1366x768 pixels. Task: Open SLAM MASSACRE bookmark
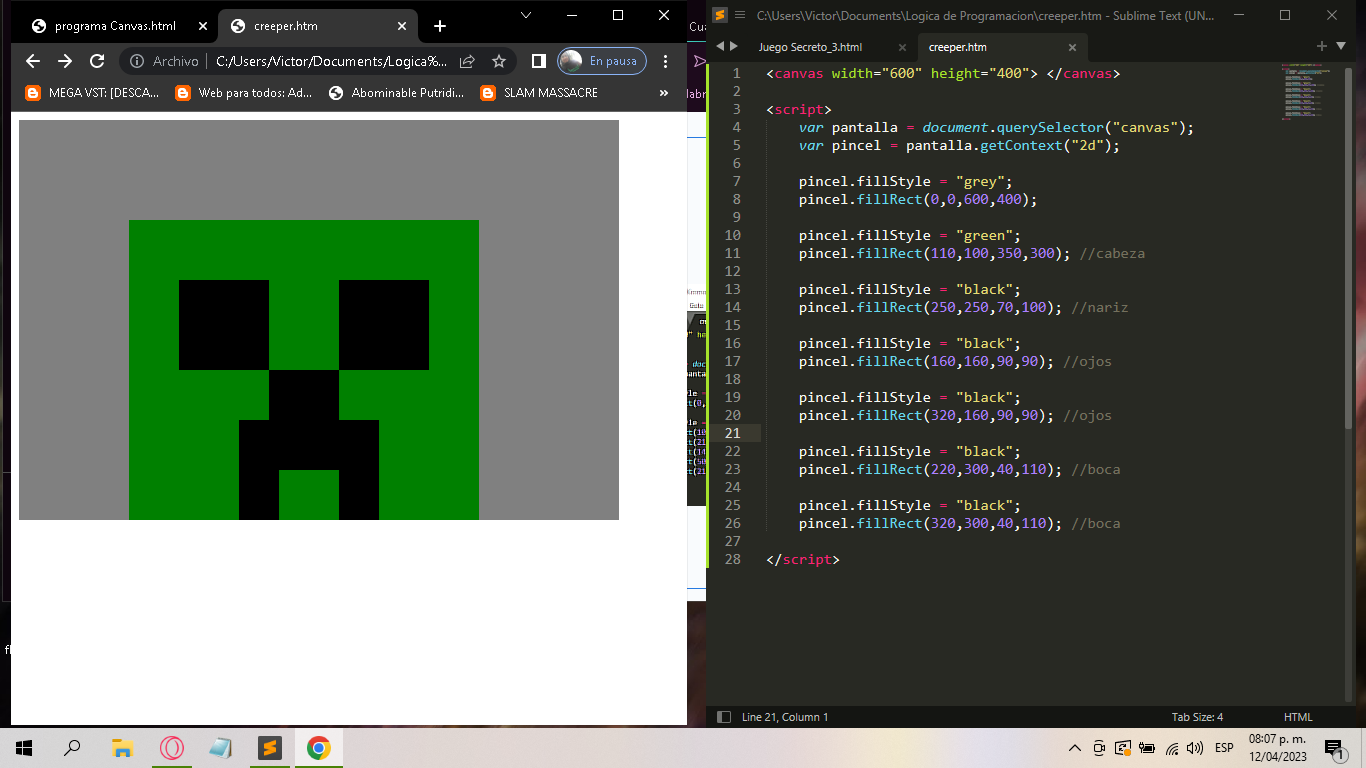click(x=539, y=93)
